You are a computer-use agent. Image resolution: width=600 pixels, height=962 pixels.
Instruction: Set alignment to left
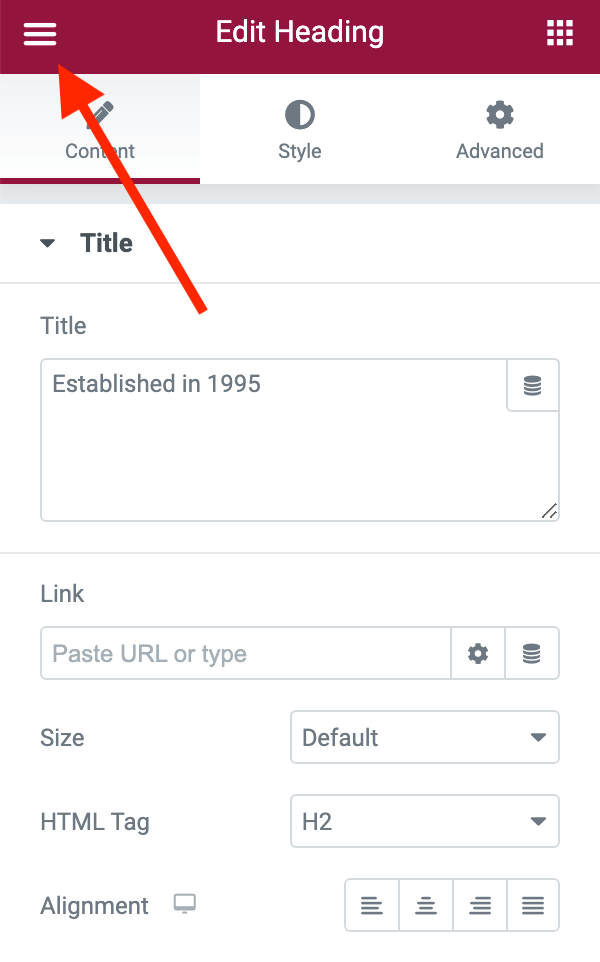tap(372, 905)
